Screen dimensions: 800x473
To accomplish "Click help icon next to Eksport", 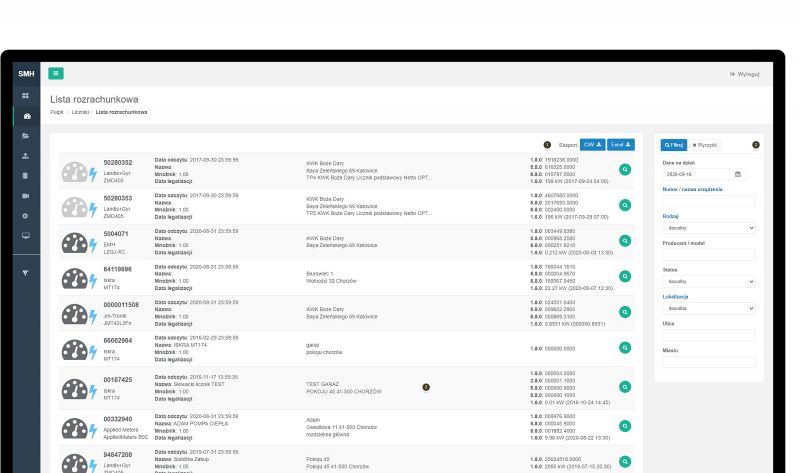I will 547,145.
